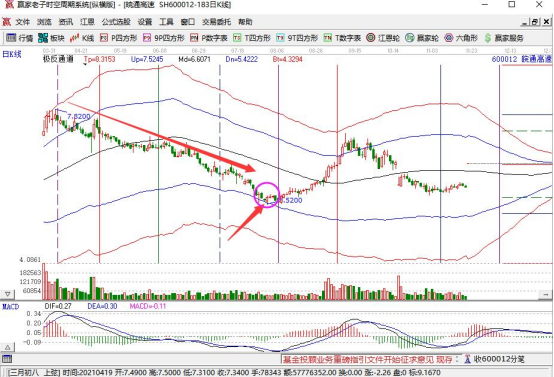
Task: Select the P四方形 tool
Action: tap(118, 38)
